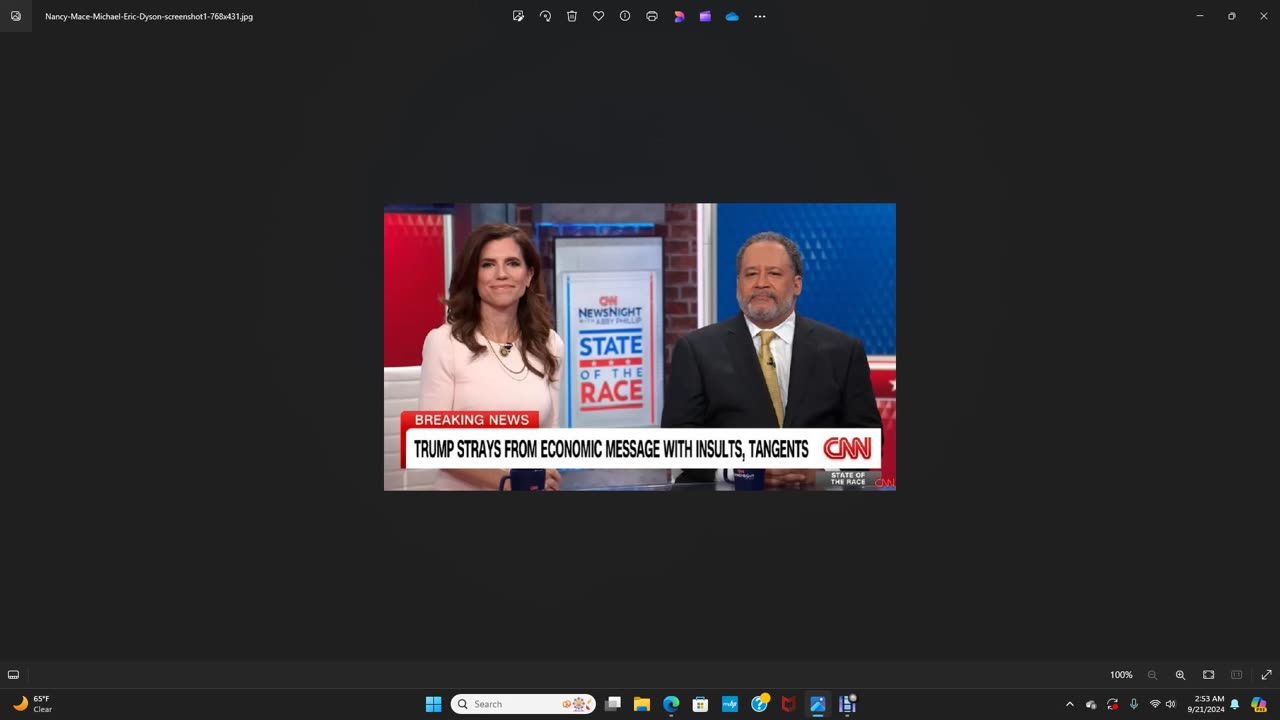
Task: Rotate the photo
Action: pyautogui.click(x=545, y=16)
